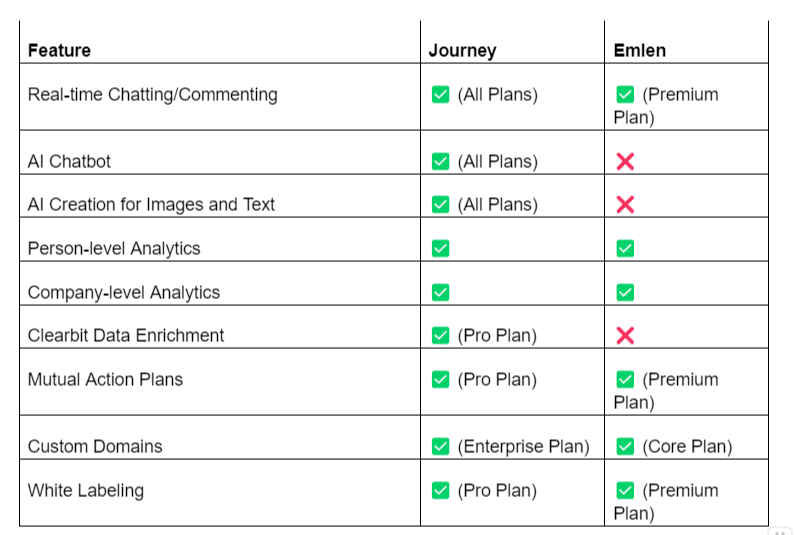795x535 pixels.
Task: Select the Clearbit Data Enrichment feature cell
Action: [x=126, y=335]
